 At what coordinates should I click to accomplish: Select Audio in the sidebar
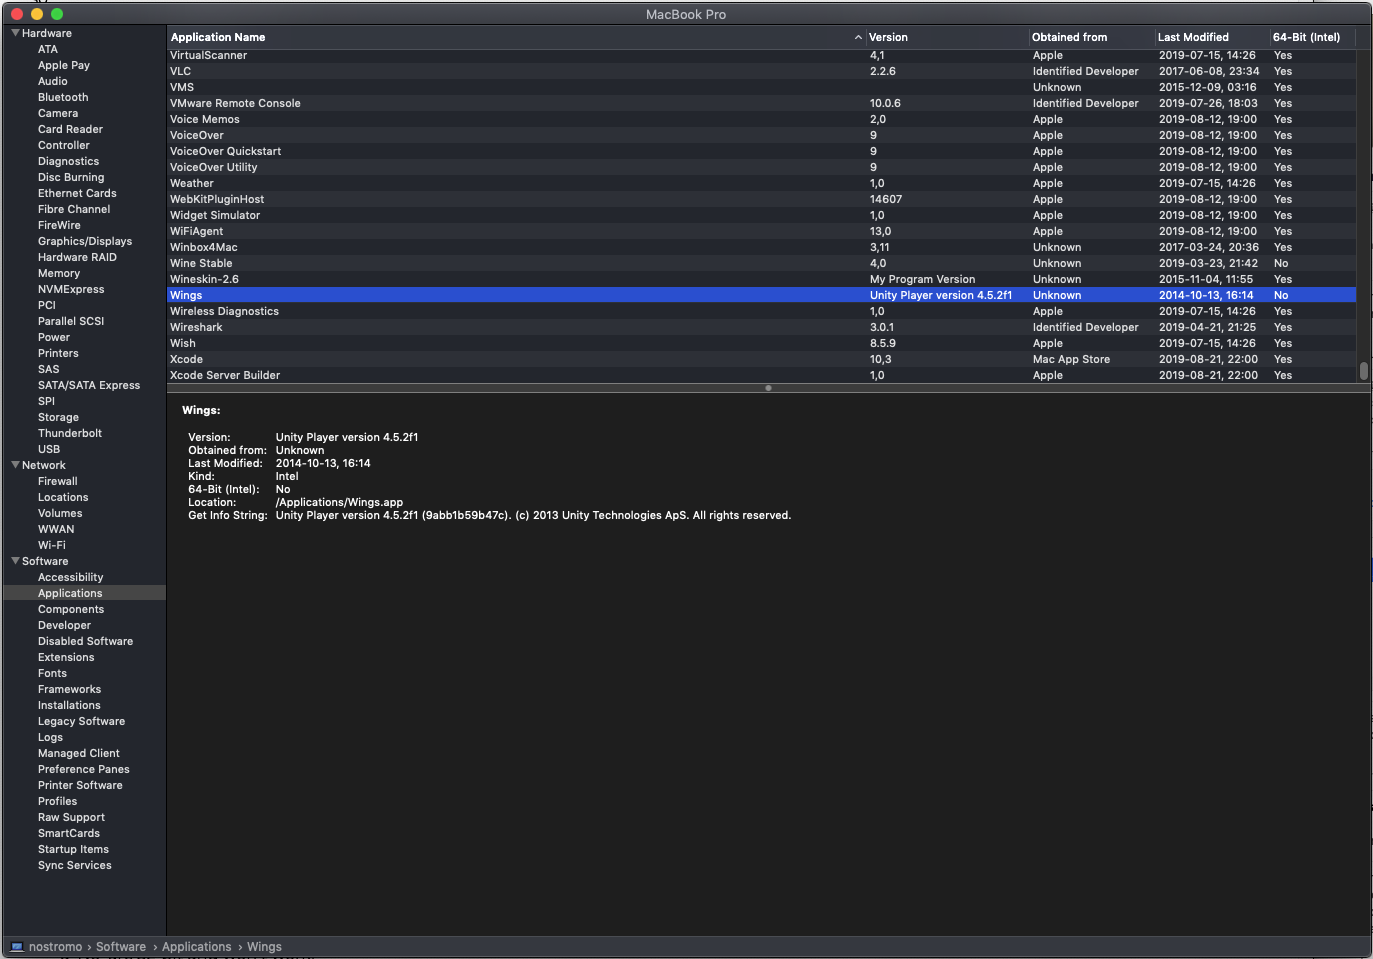[x=53, y=81]
